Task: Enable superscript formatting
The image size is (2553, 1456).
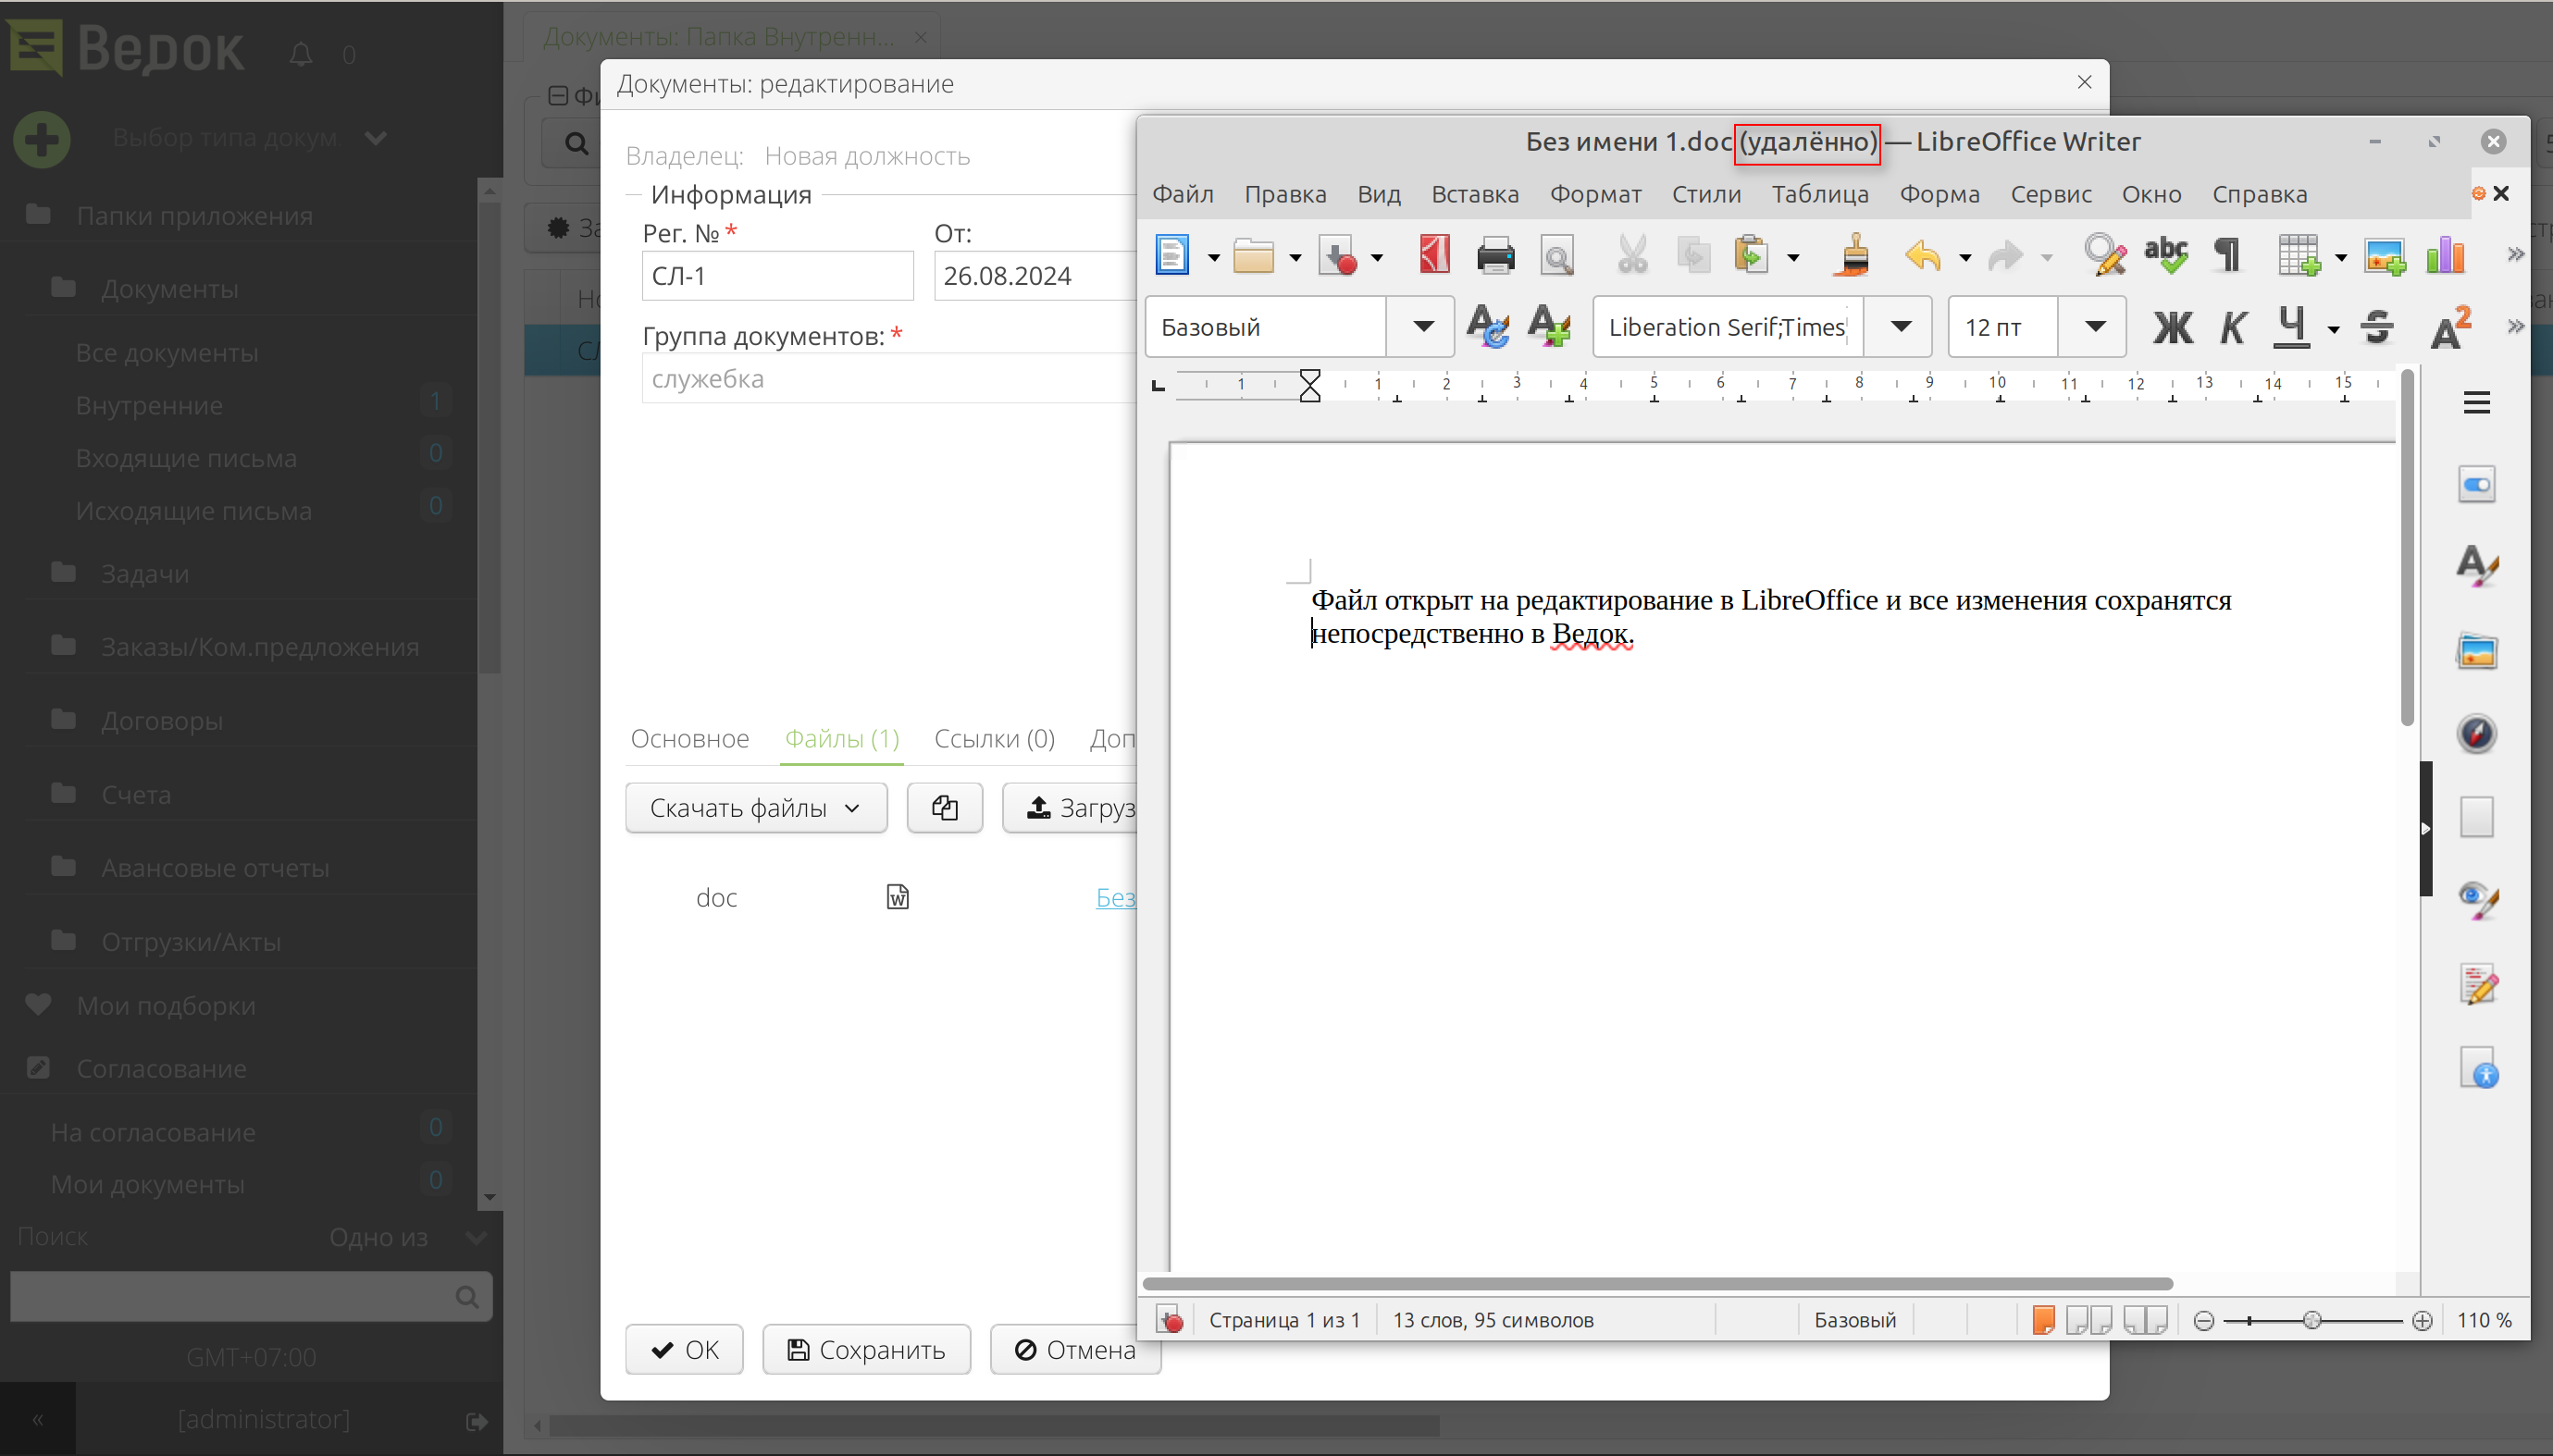Action: coord(2450,327)
